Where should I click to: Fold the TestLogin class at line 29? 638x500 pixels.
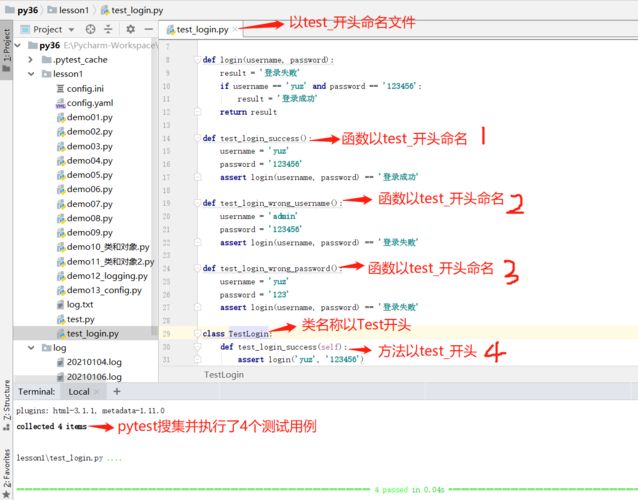(x=197, y=333)
